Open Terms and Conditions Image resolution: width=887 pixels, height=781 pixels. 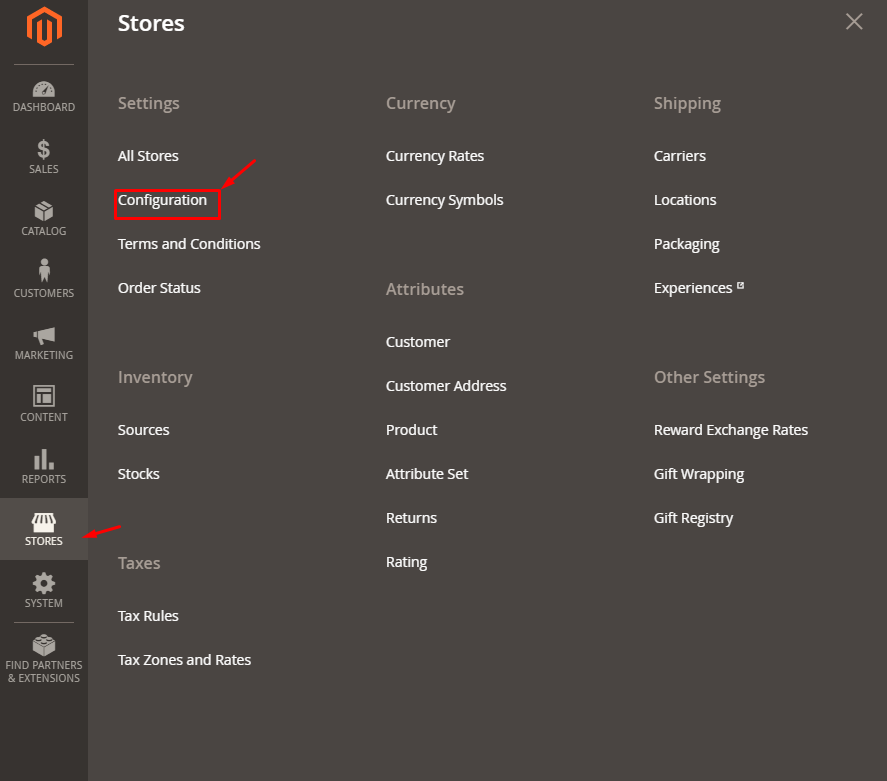(x=189, y=244)
